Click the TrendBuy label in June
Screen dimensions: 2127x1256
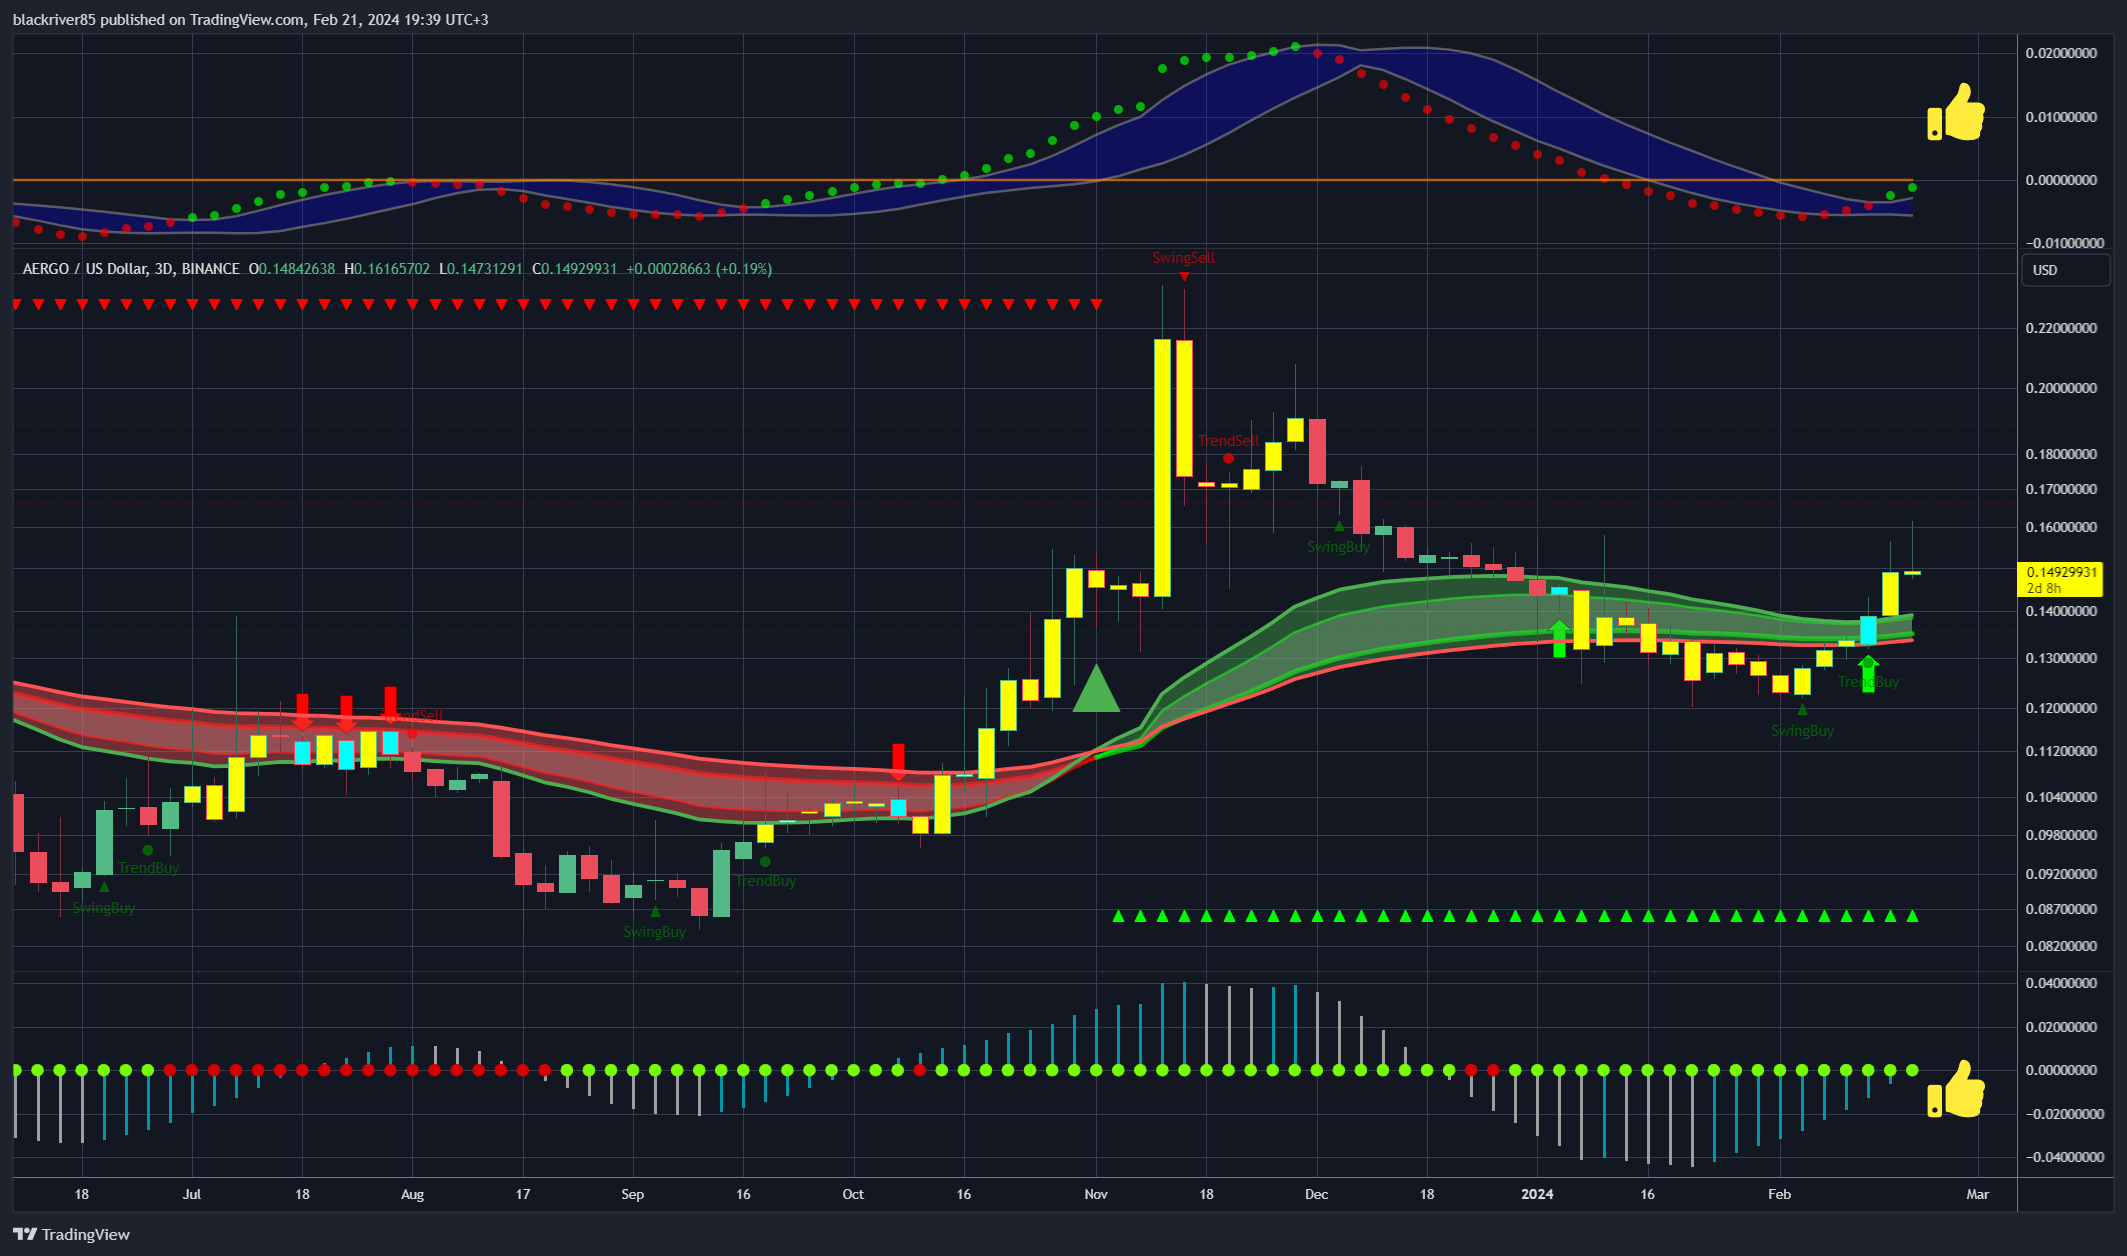[148, 868]
